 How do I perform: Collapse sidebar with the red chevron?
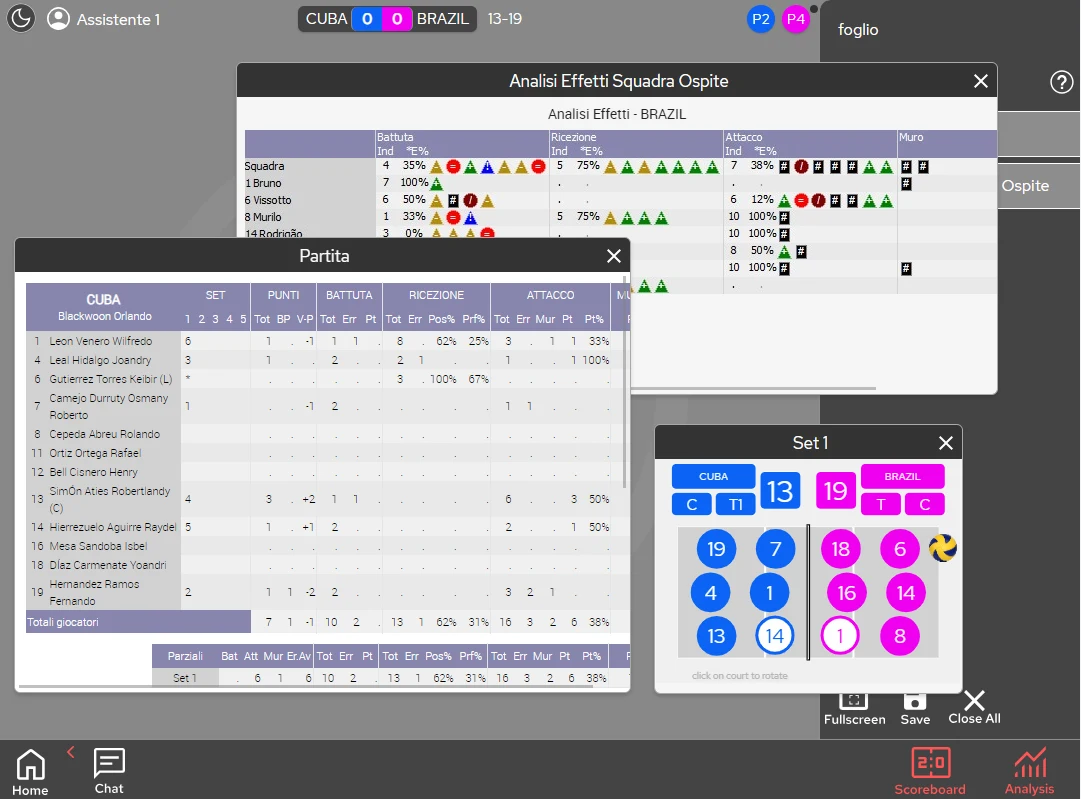(x=70, y=752)
